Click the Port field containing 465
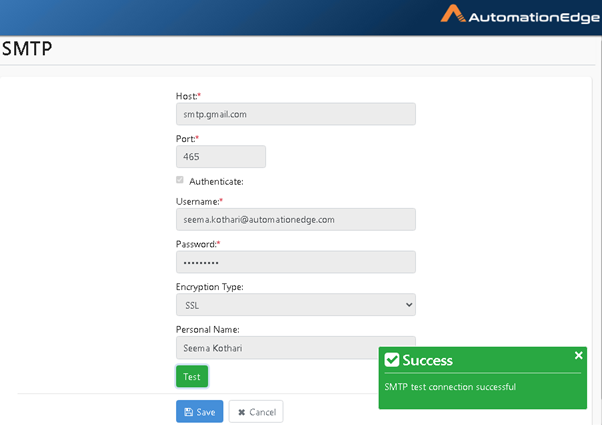Screen dimensions: 602x425 221,157
